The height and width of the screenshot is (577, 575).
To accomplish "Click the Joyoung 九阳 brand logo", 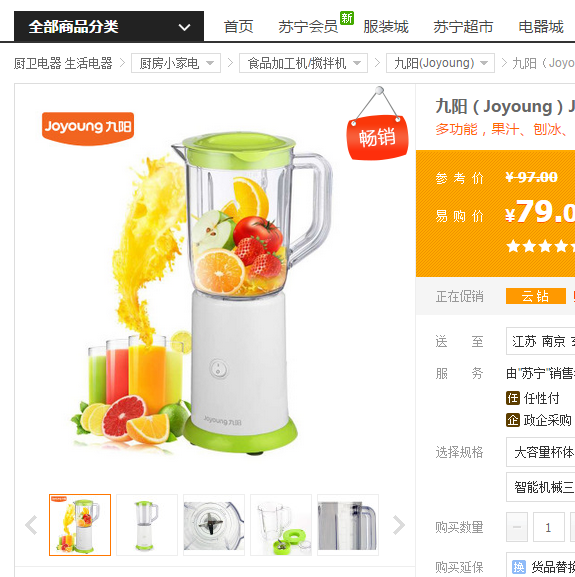I will click(x=88, y=128).
